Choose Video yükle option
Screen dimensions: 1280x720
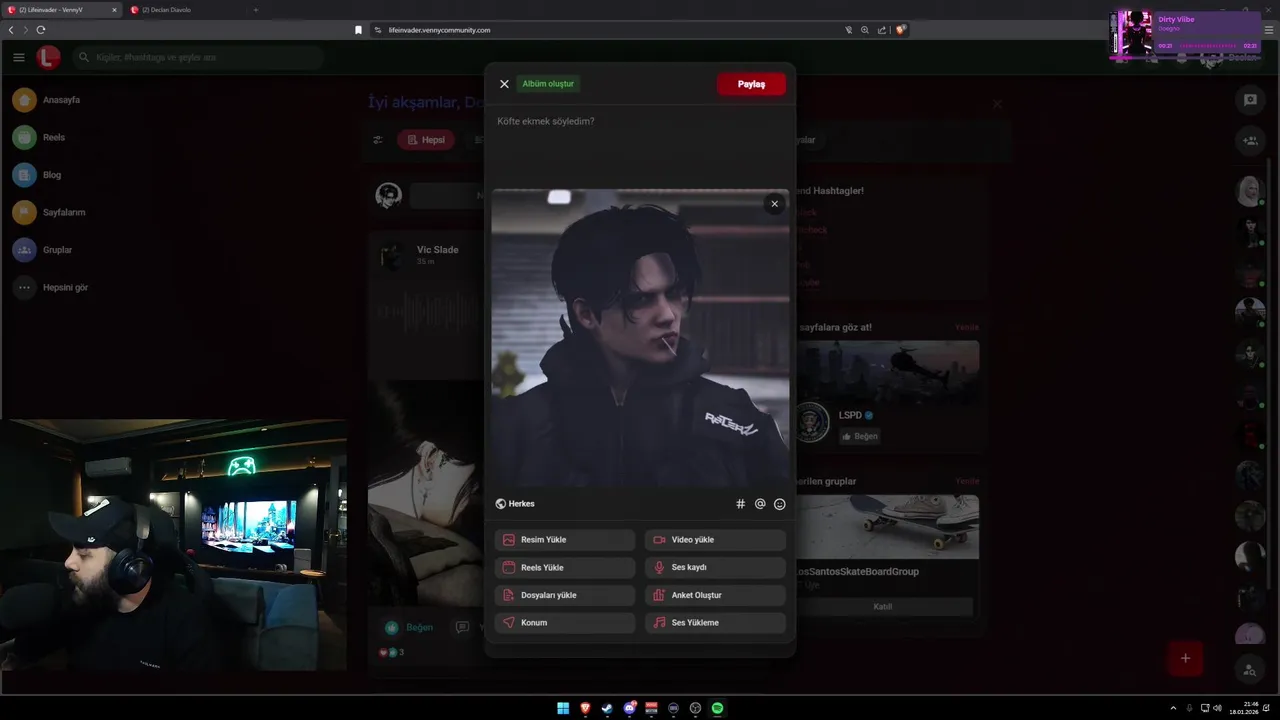pyautogui.click(x=715, y=540)
